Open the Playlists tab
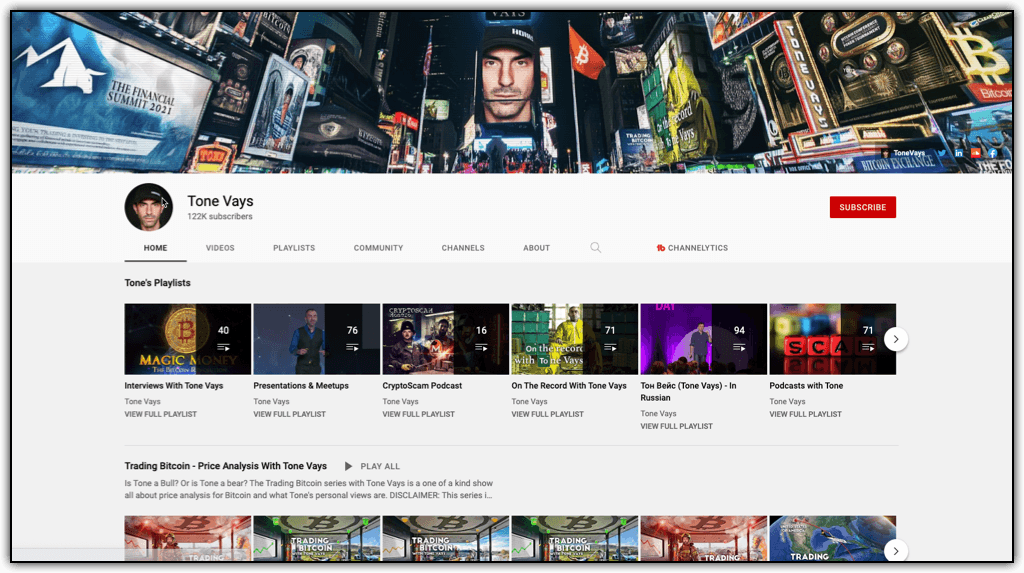 pyautogui.click(x=294, y=248)
